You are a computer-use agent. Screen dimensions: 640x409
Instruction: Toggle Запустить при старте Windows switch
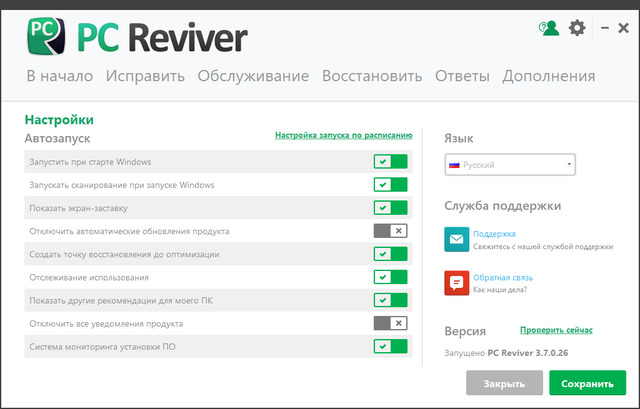point(390,162)
